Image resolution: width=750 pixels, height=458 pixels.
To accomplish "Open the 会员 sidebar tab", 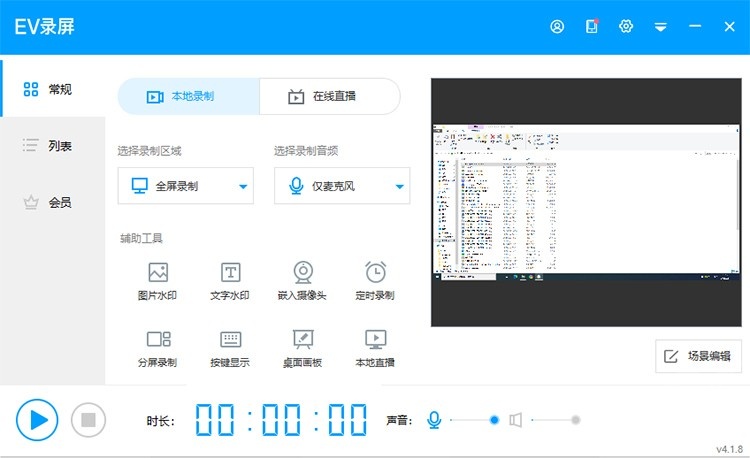I will pyautogui.click(x=53, y=202).
